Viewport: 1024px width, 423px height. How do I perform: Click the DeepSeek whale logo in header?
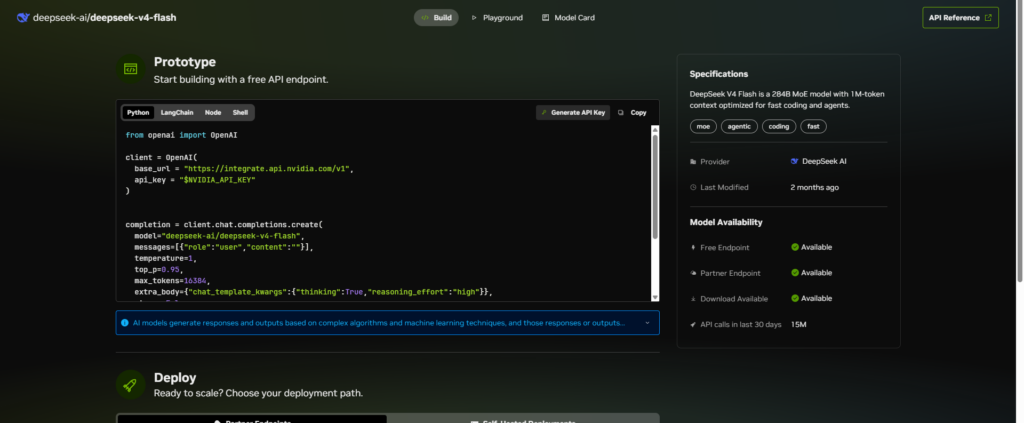click(24, 18)
